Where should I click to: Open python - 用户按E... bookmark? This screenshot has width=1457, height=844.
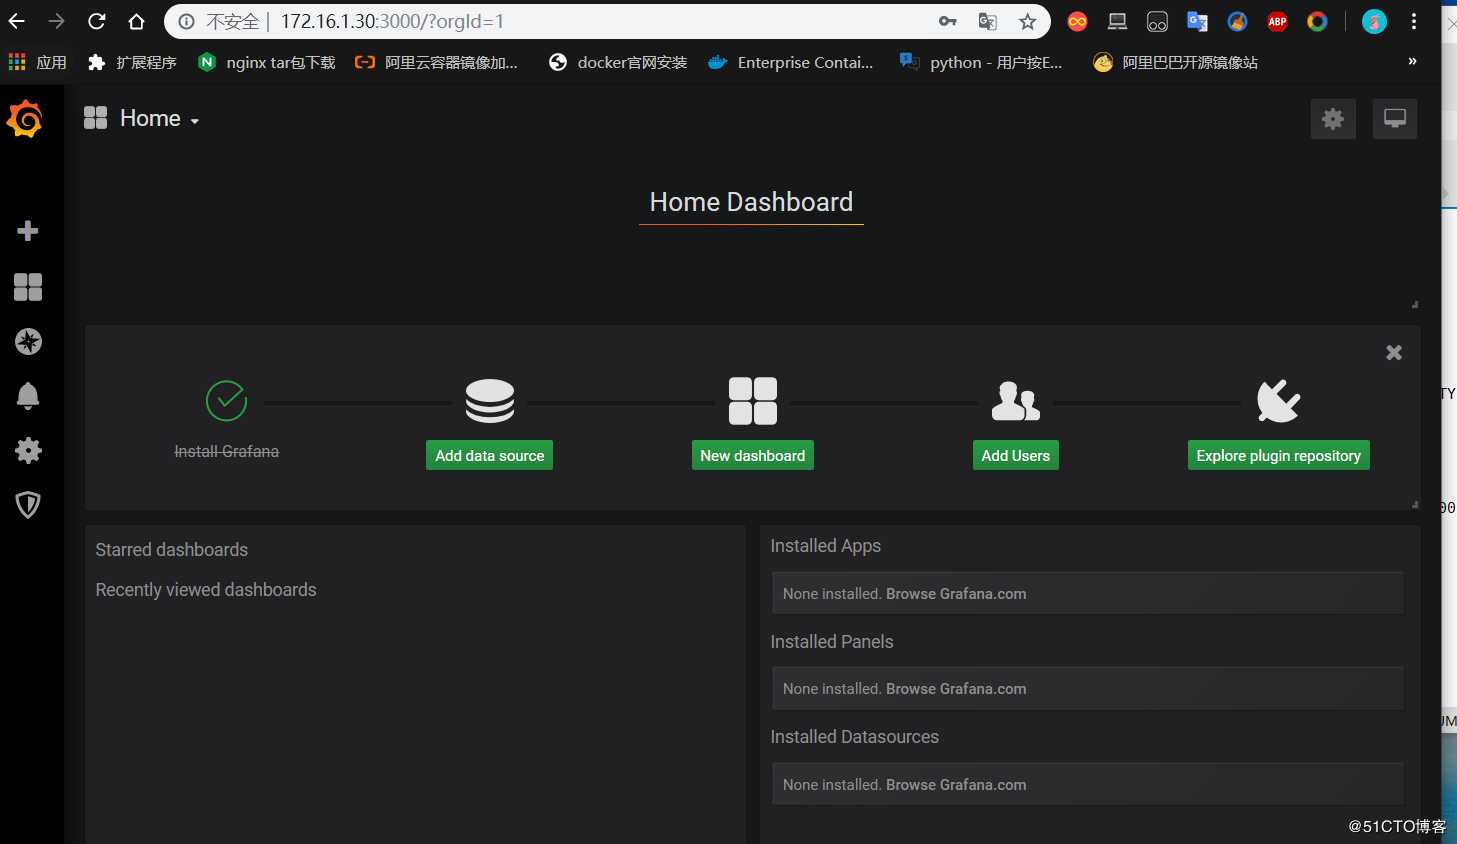981,62
